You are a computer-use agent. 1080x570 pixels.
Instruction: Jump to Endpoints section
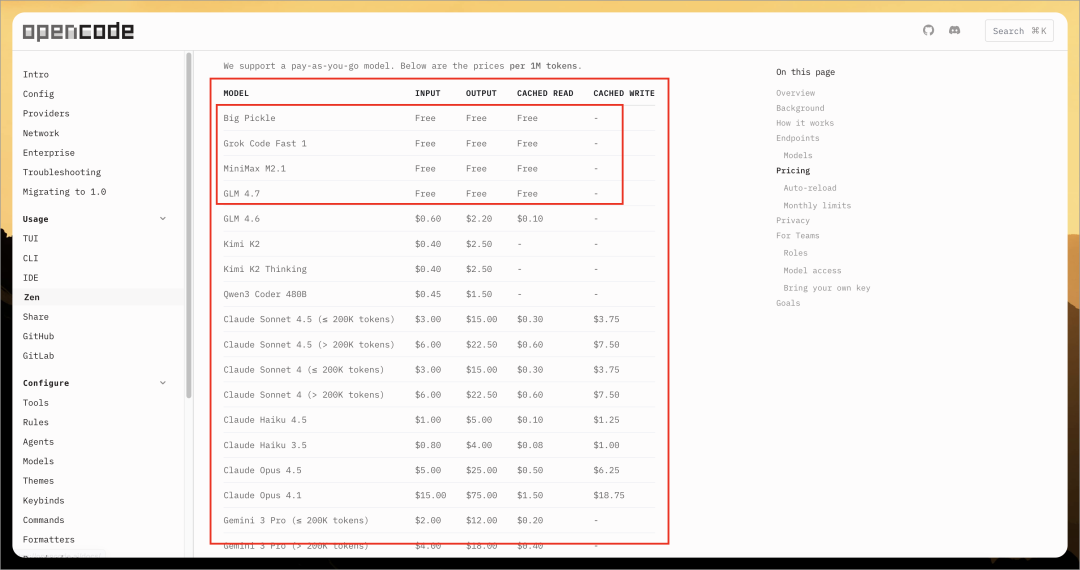(798, 138)
